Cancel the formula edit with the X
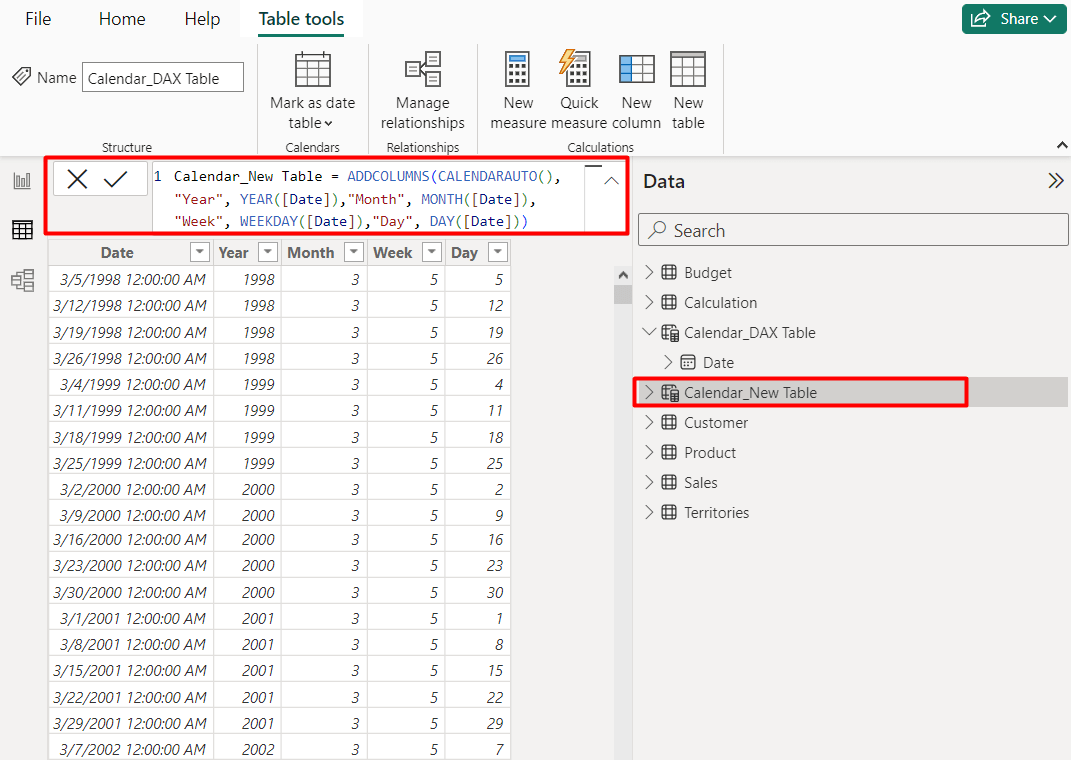 [x=77, y=179]
